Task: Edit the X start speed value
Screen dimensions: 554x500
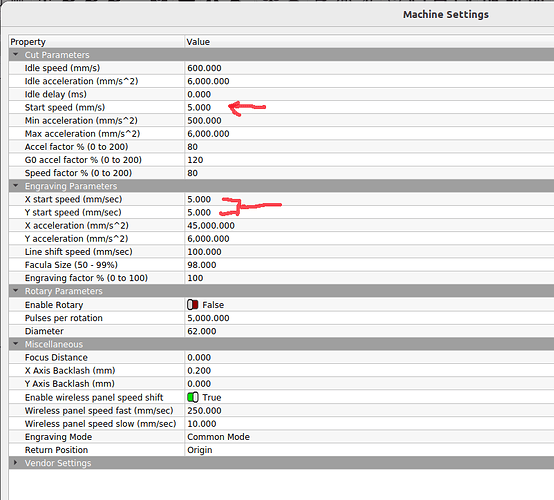Action: pos(369,199)
